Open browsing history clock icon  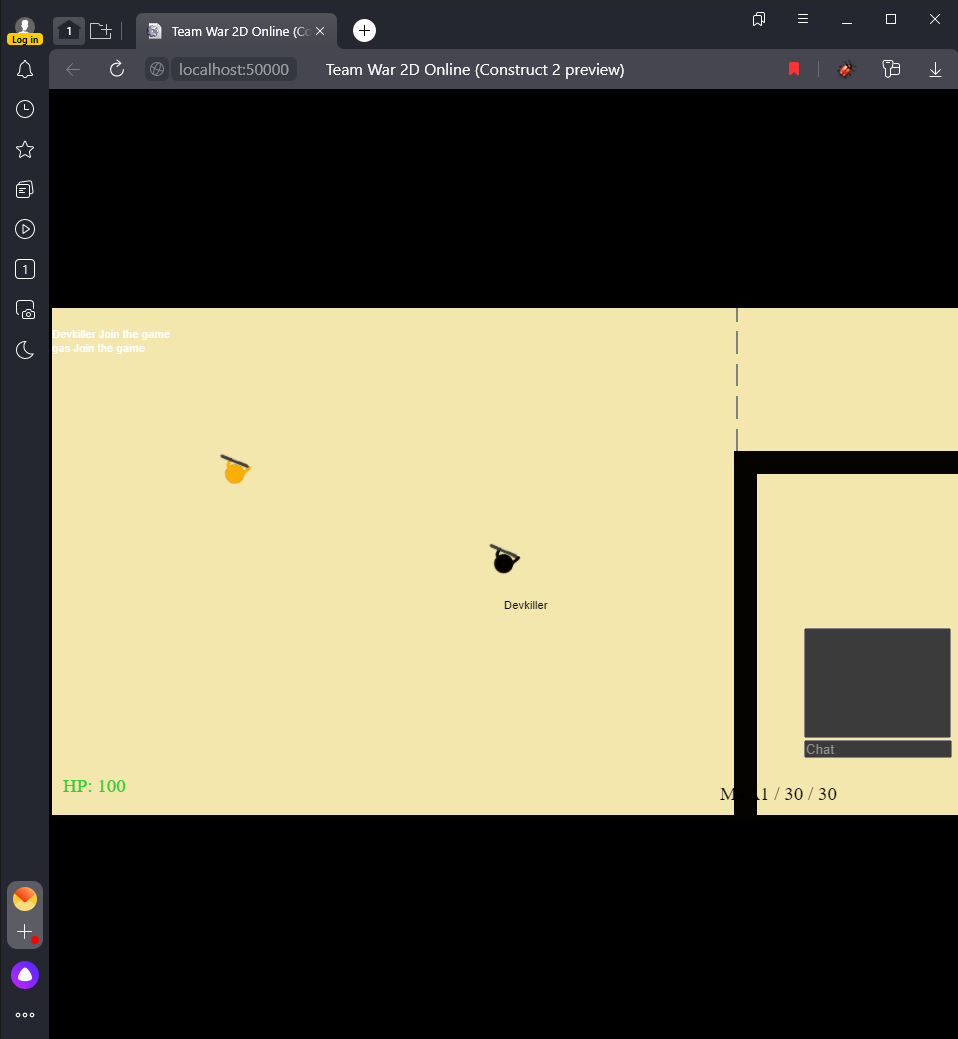[25, 109]
